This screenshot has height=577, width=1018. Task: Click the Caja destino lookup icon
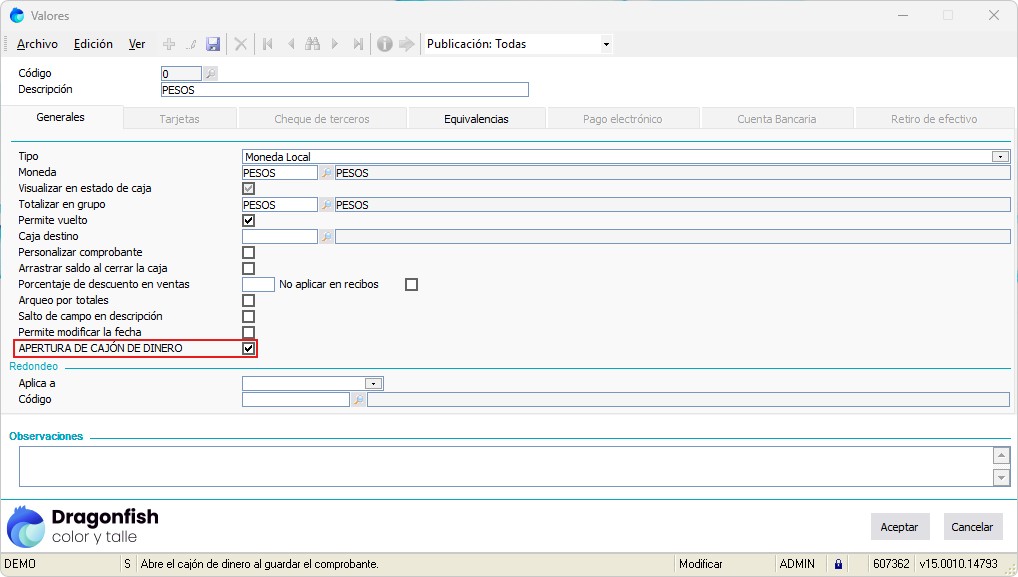click(x=326, y=237)
